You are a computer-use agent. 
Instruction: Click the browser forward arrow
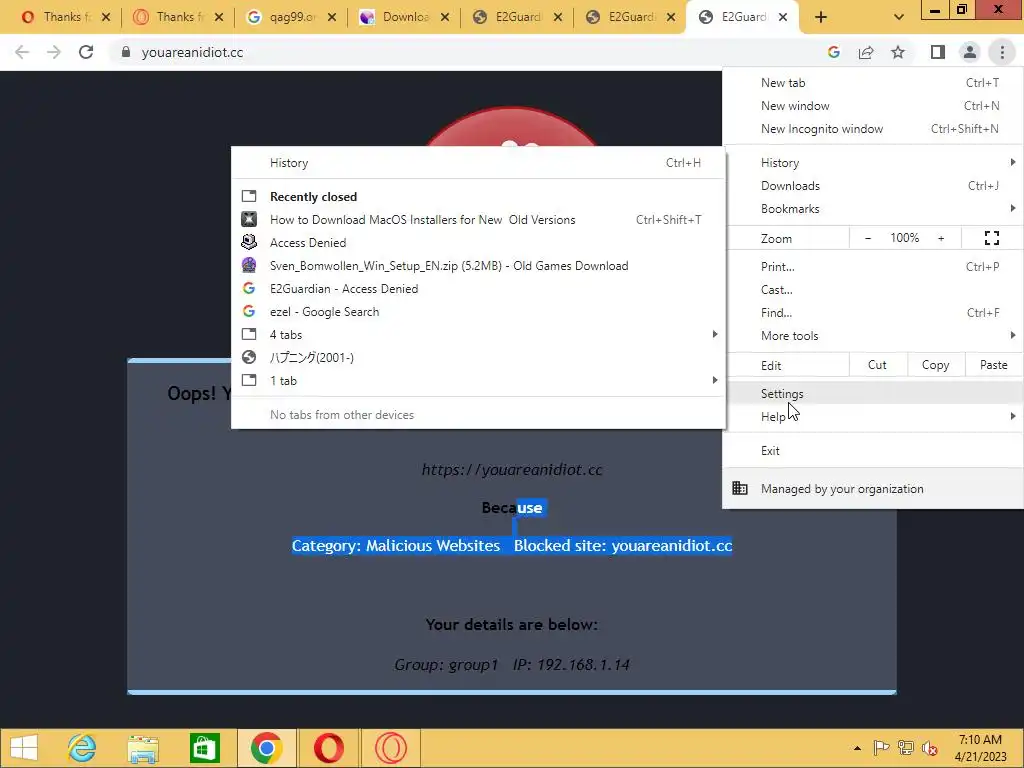point(54,52)
